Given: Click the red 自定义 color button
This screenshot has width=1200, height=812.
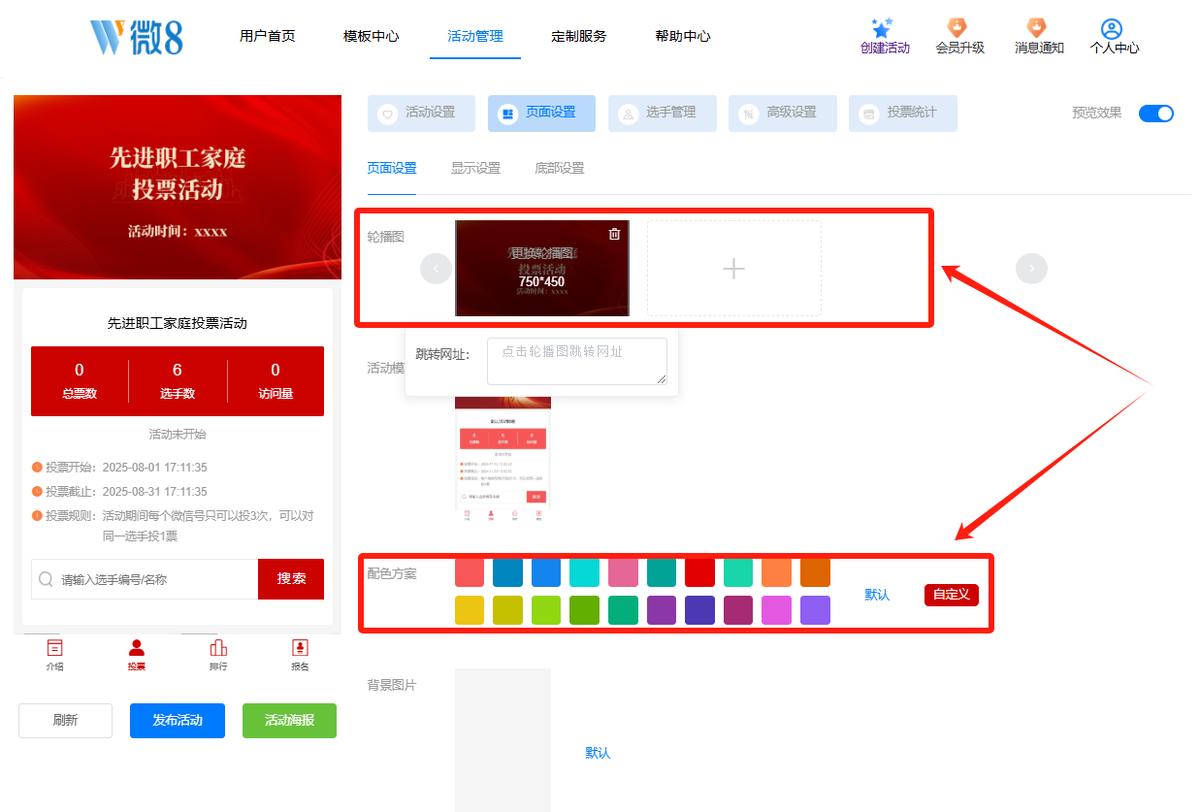Looking at the screenshot, I should 951,594.
